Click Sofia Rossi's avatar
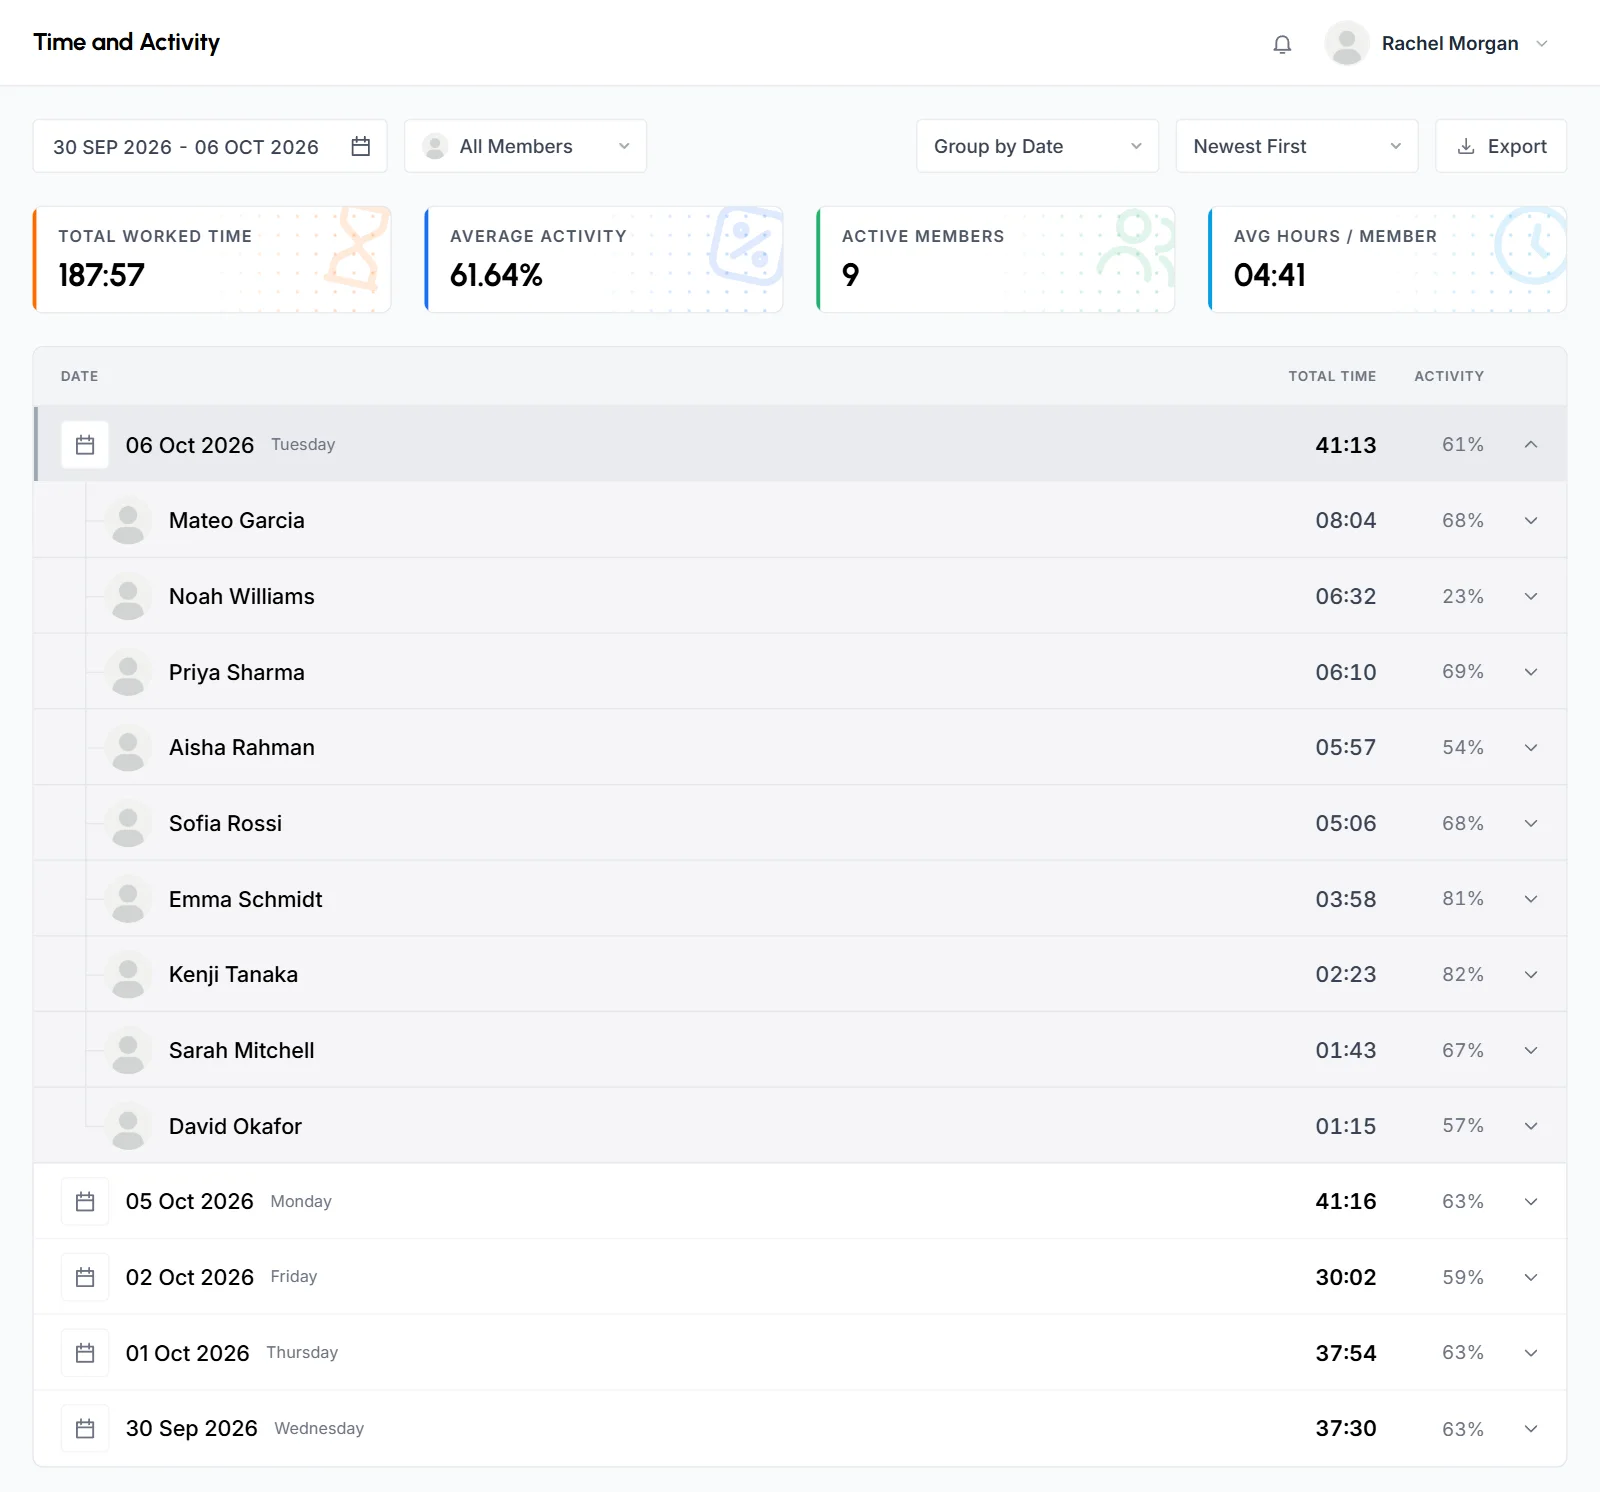This screenshot has width=1600, height=1492. click(128, 824)
